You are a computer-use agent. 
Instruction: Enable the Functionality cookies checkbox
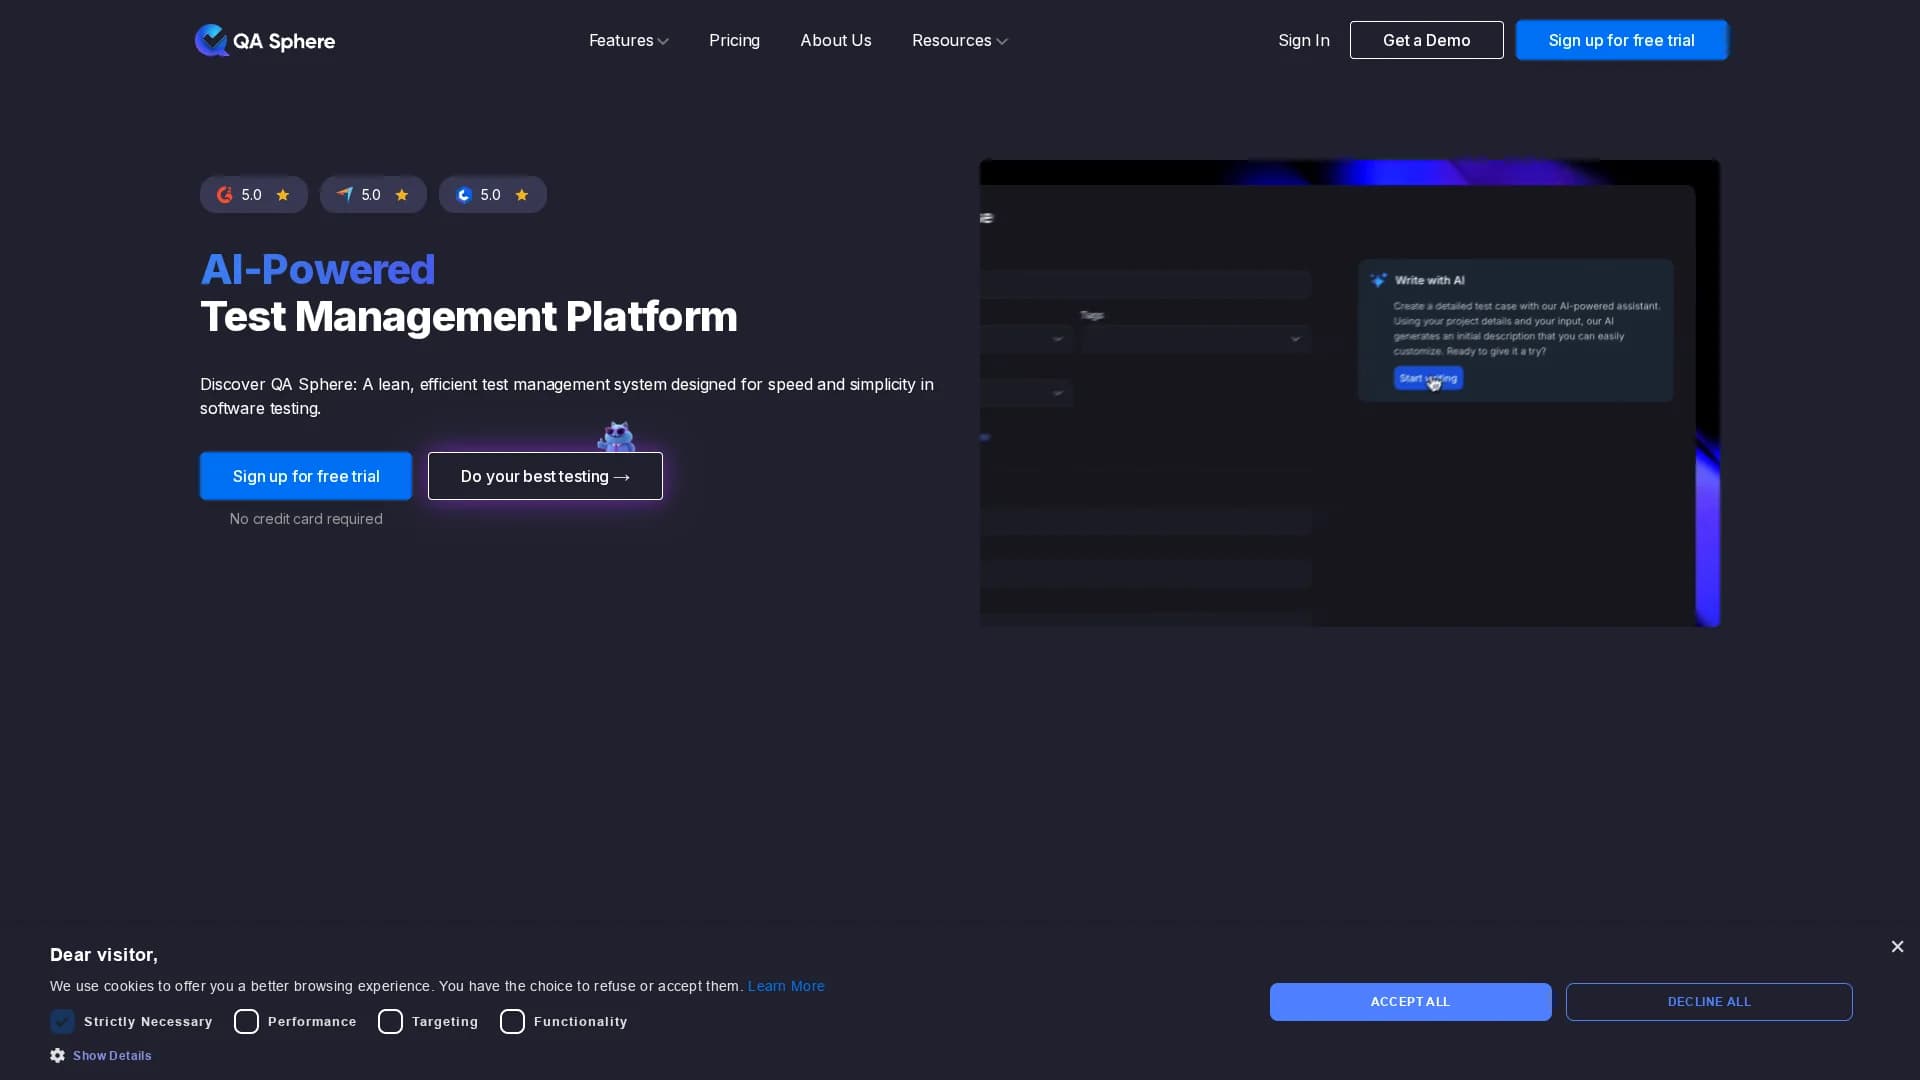[x=512, y=1021]
